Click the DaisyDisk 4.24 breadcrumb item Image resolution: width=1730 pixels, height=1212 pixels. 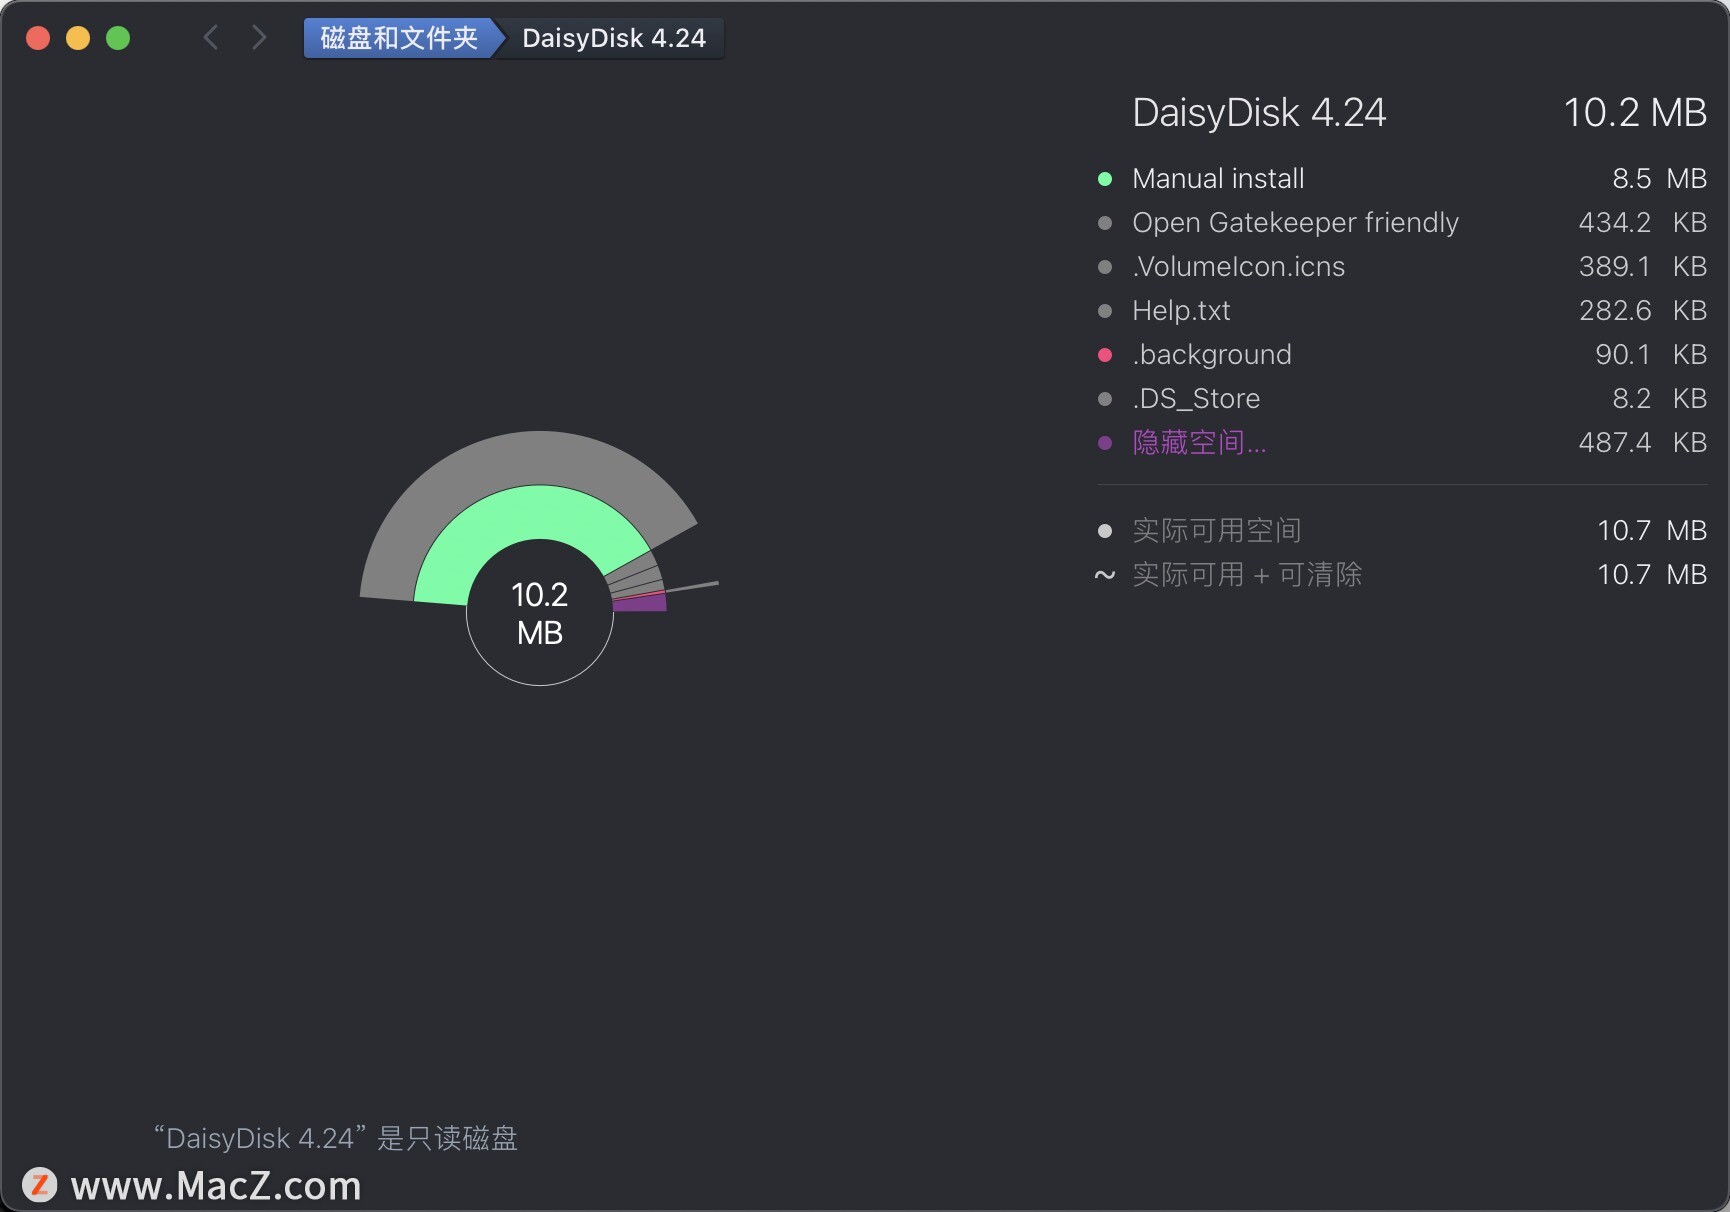tap(613, 38)
